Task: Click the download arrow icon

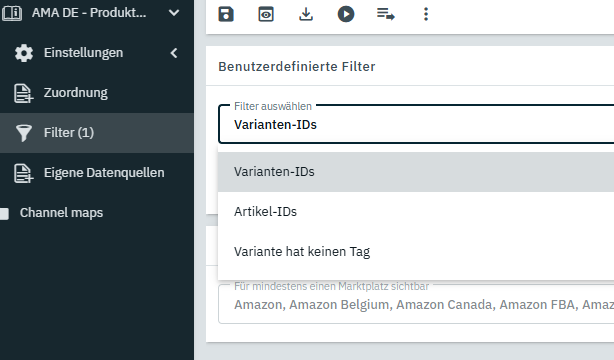Action: [x=306, y=14]
